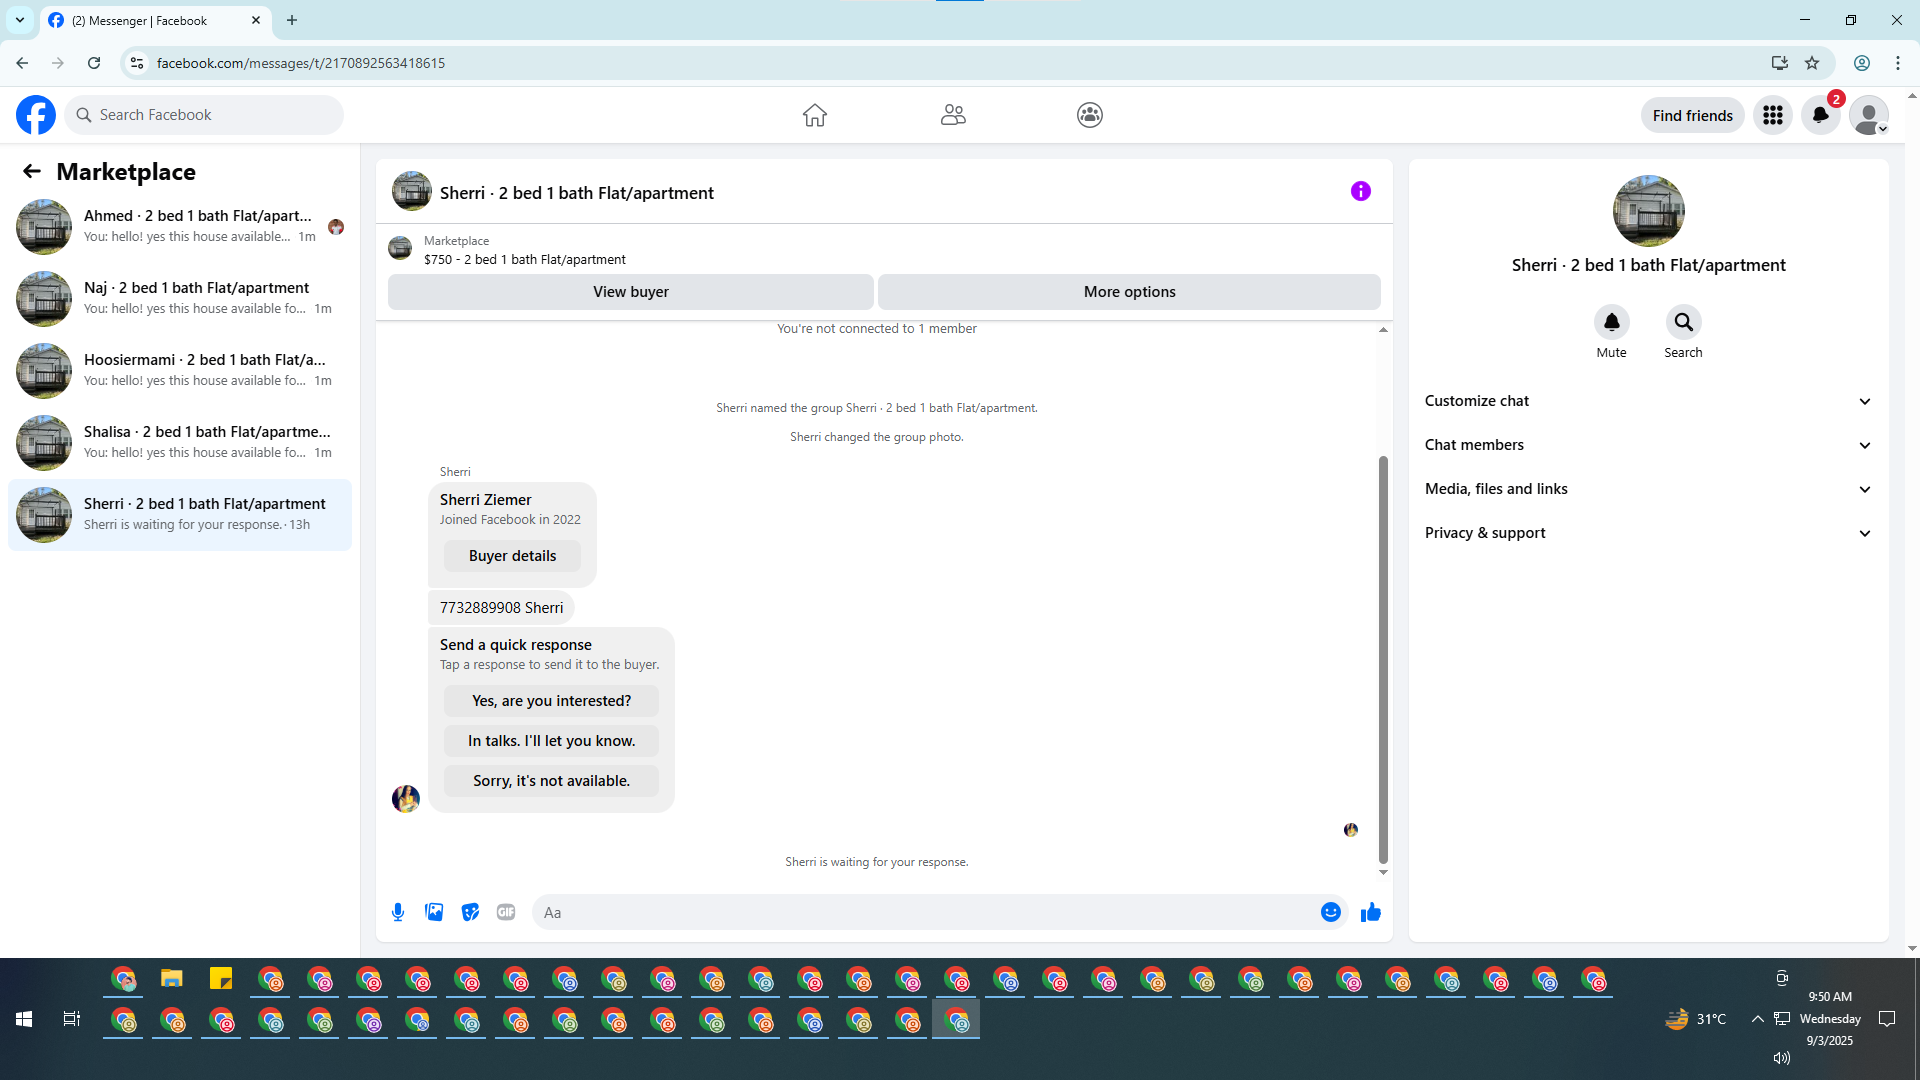Open the Facebook menu grid icon
This screenshot has width=1920, height=1080.
(x=1773, y=115)
